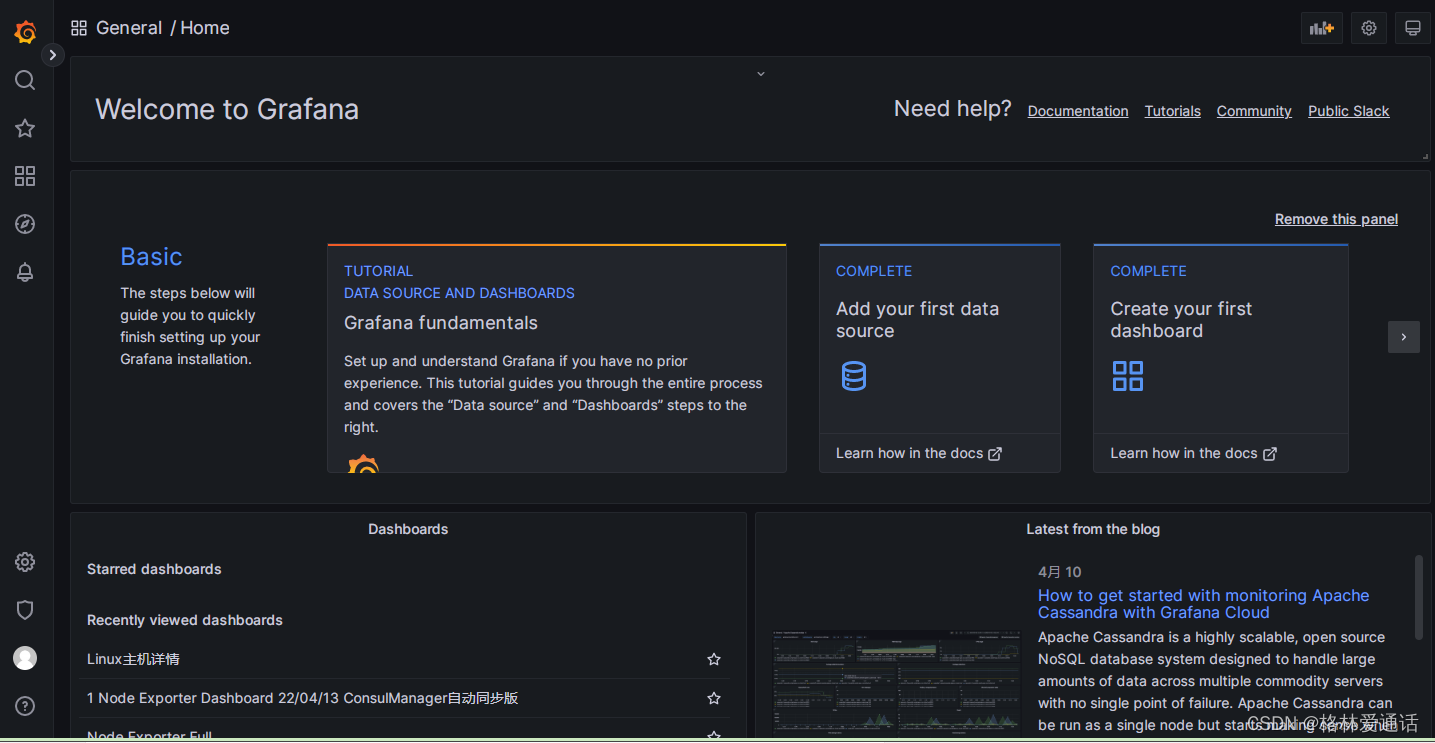Viewport: 1435px width, 743px height.
Task: Activate cycle view mode monitor icon
Action: point(1412,27)
